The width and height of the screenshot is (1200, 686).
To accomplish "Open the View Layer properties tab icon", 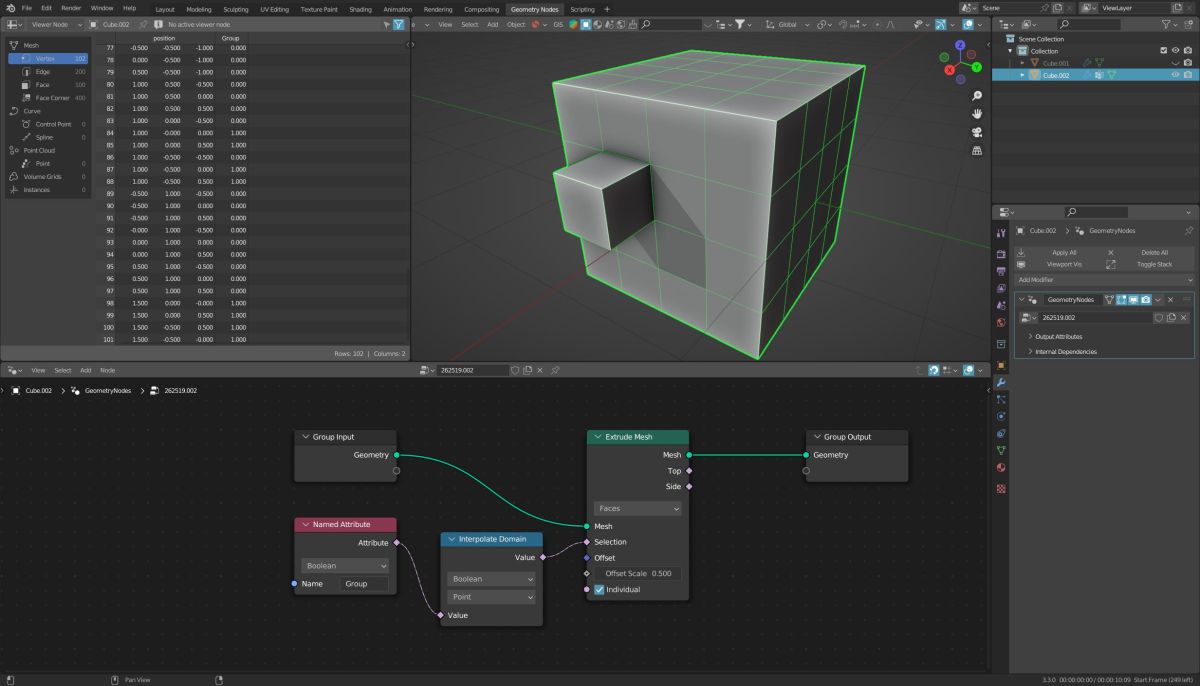I will pyautogui.click(x=1001, y=288).
